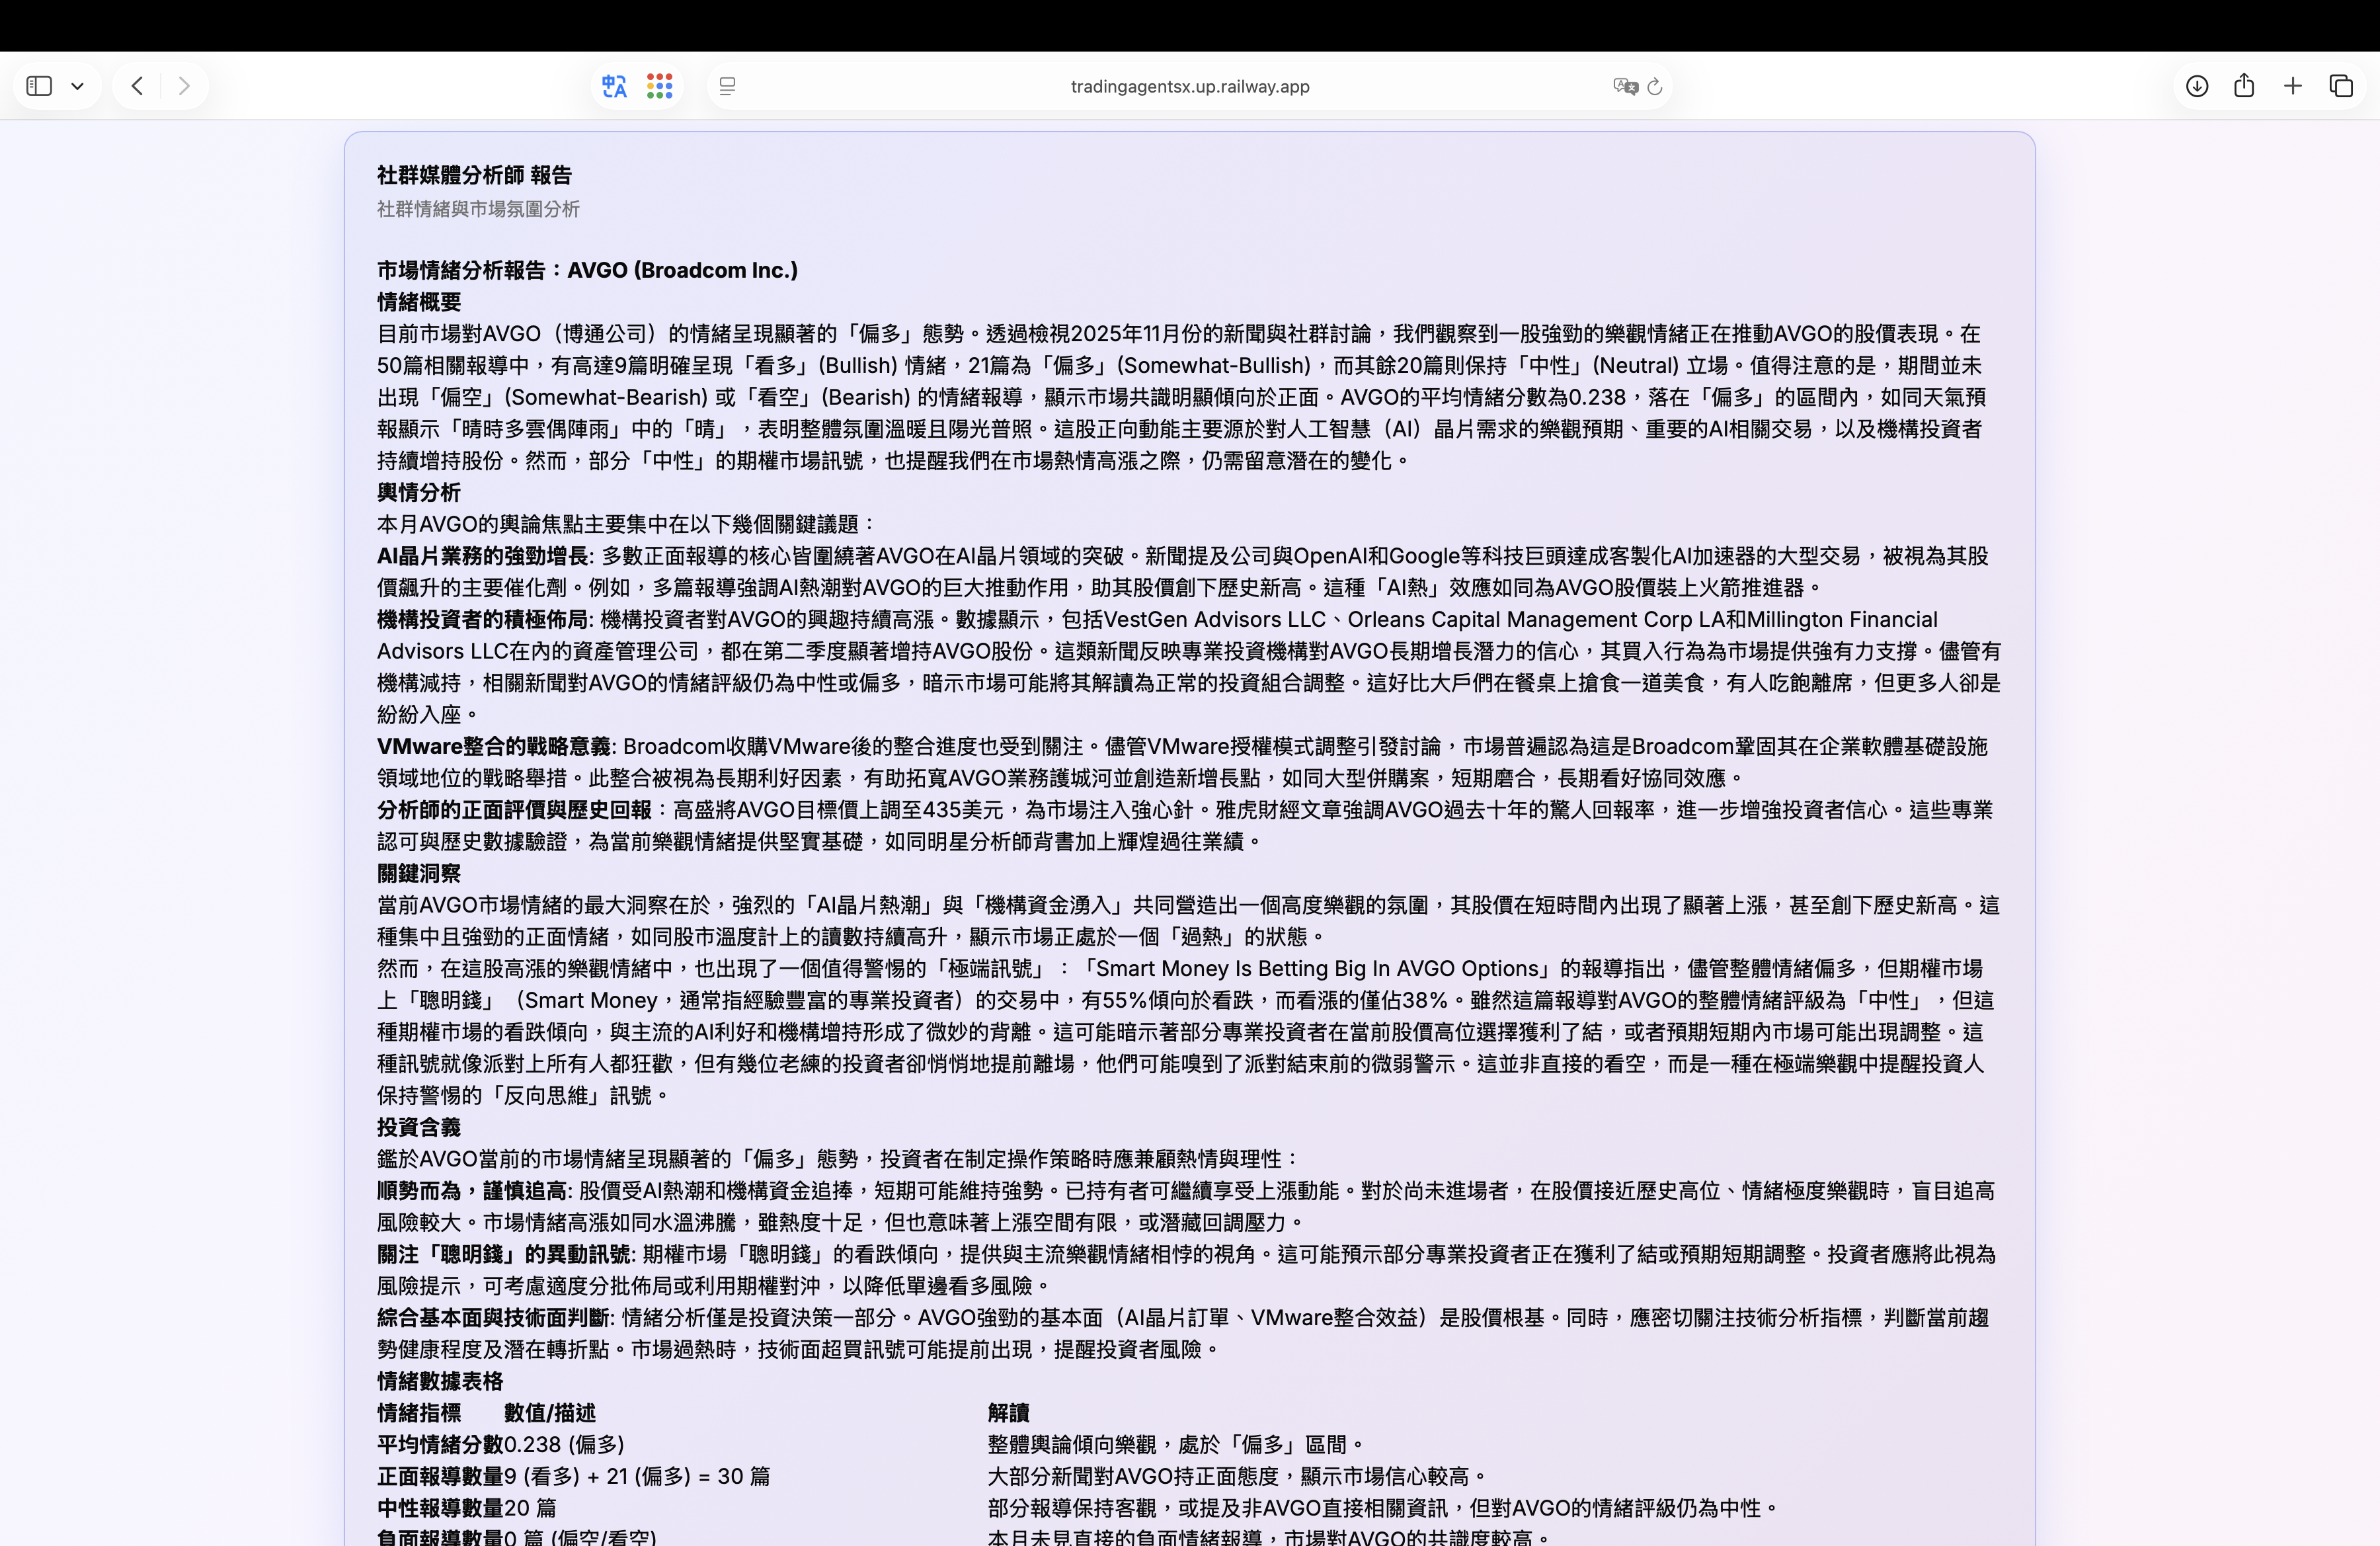2380x1546 pixels.
Task: Click the 社群媒體分析師 報告 heading
Action: (474, 175)
